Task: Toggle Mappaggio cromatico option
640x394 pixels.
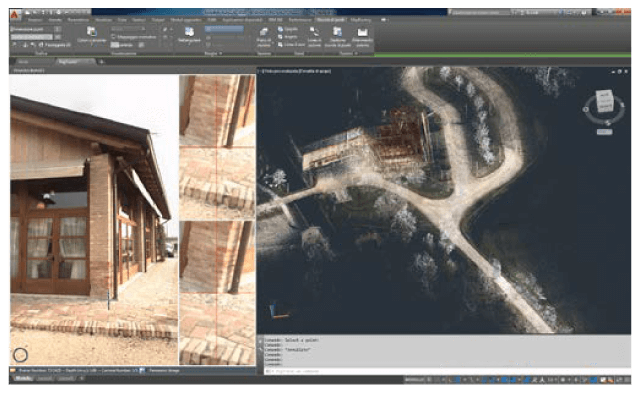Action: tap(134, 37)
